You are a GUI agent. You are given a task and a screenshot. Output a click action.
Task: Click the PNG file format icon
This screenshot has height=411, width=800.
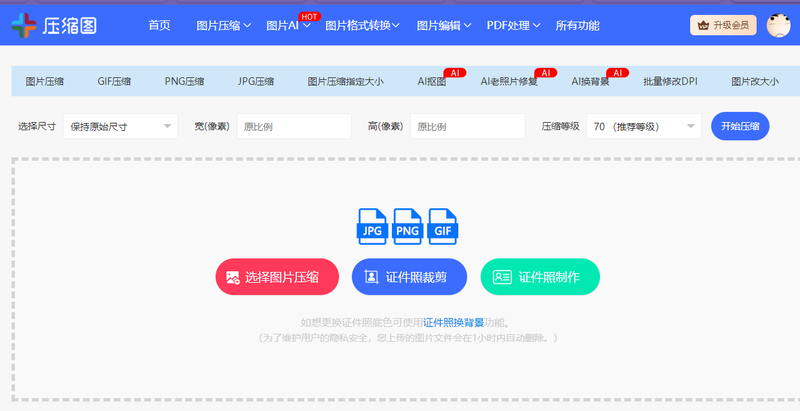pyautogui.click(x=407, y=227)
